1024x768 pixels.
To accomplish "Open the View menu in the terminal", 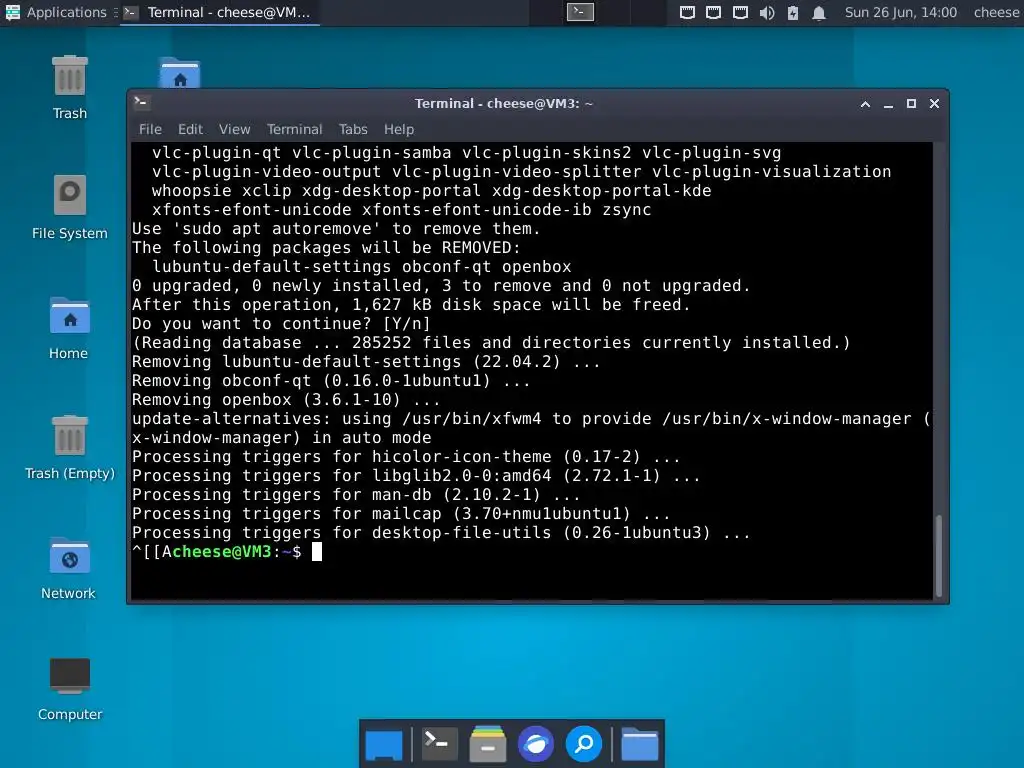I will click(x=234, y=129).
